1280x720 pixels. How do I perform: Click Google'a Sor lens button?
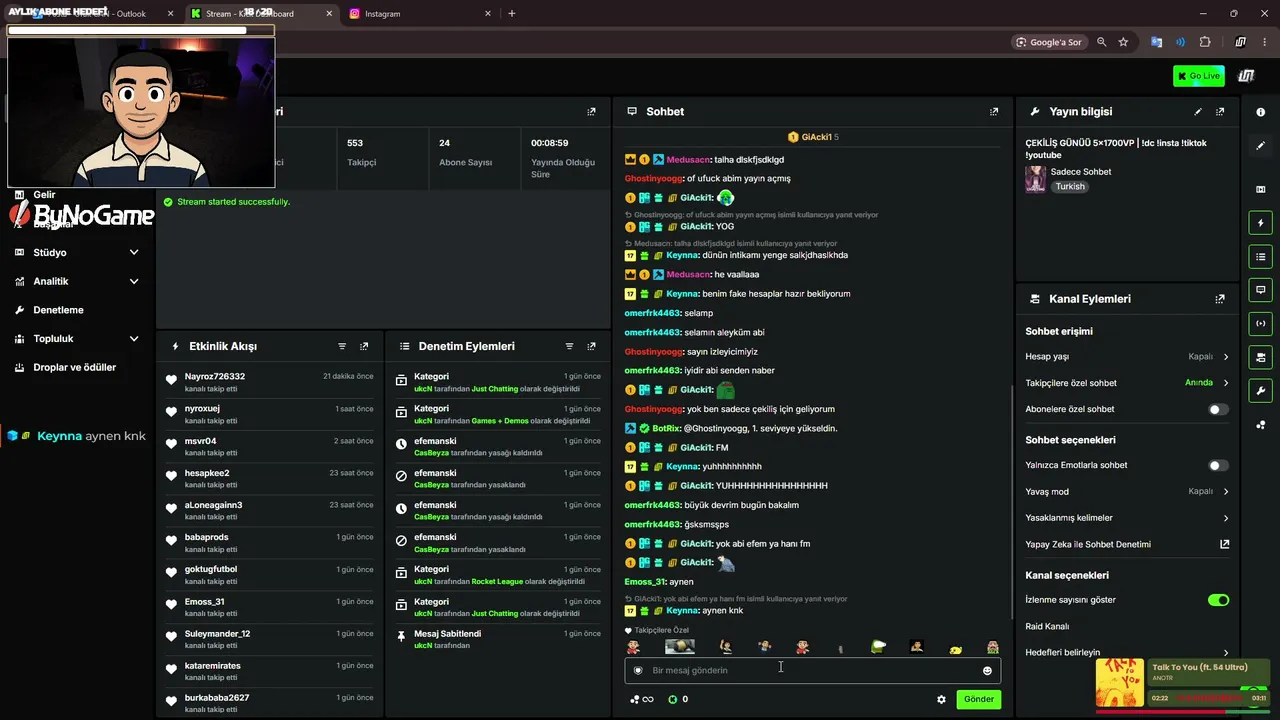click(x=1049, y=42)
